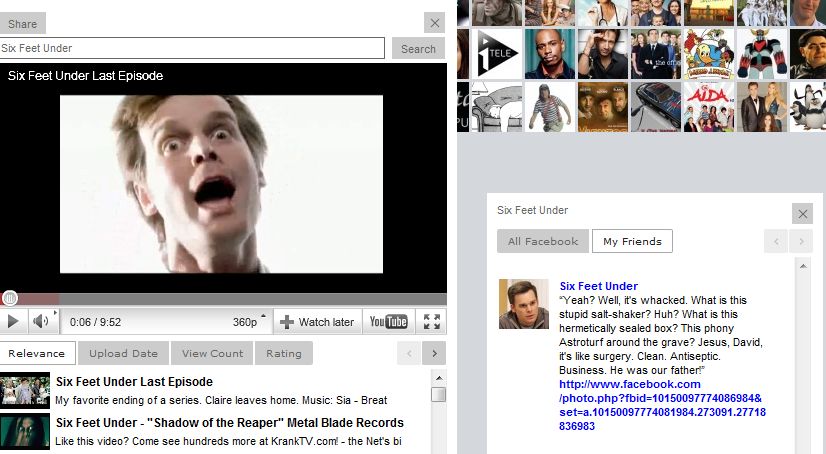826x454 pixels.
Task: Select the TELE 1 logo show tile
Action: 497,54
